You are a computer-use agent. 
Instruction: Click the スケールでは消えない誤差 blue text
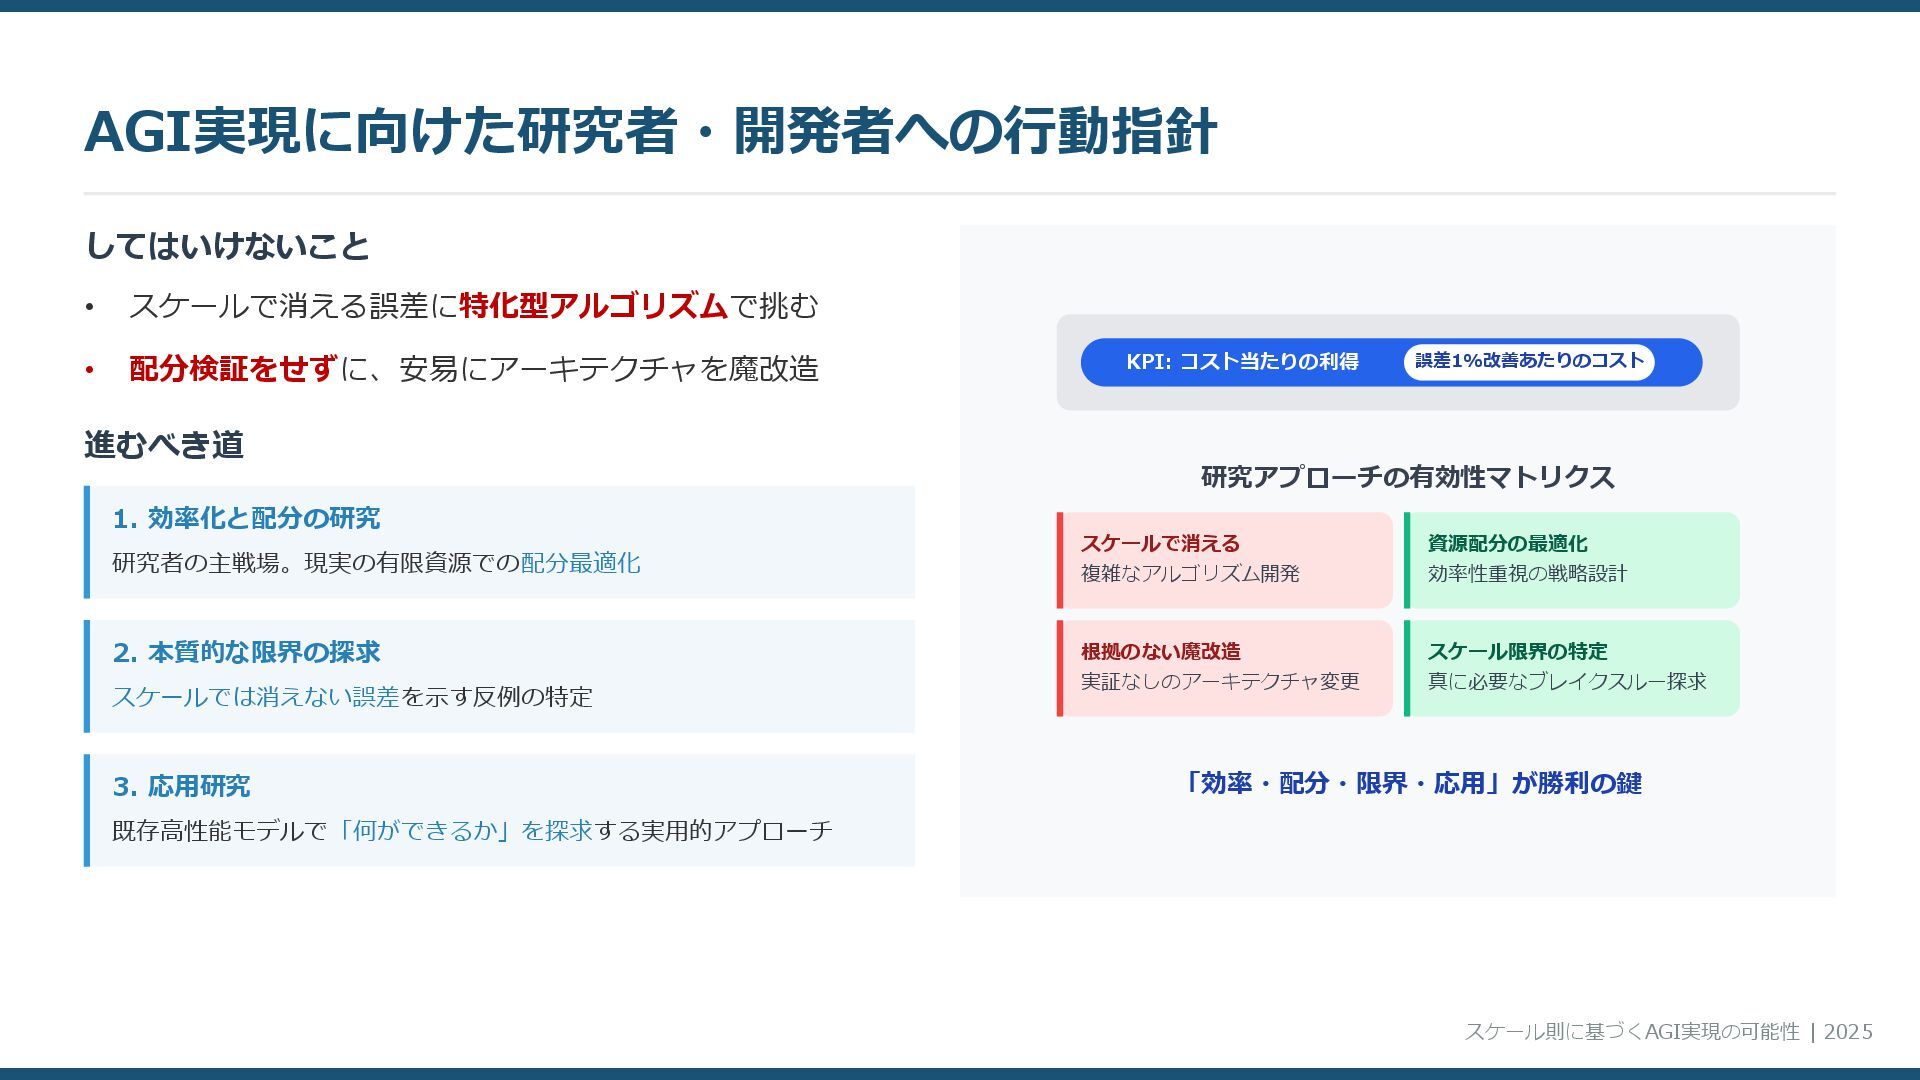pos(256,697)
